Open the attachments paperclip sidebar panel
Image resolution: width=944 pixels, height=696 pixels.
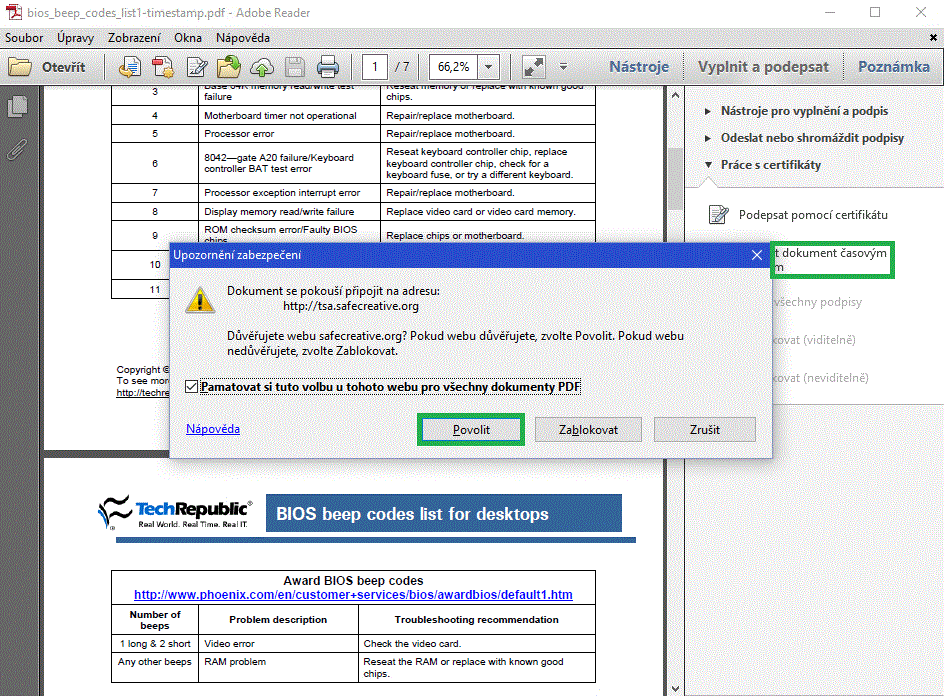pos(18,149)
